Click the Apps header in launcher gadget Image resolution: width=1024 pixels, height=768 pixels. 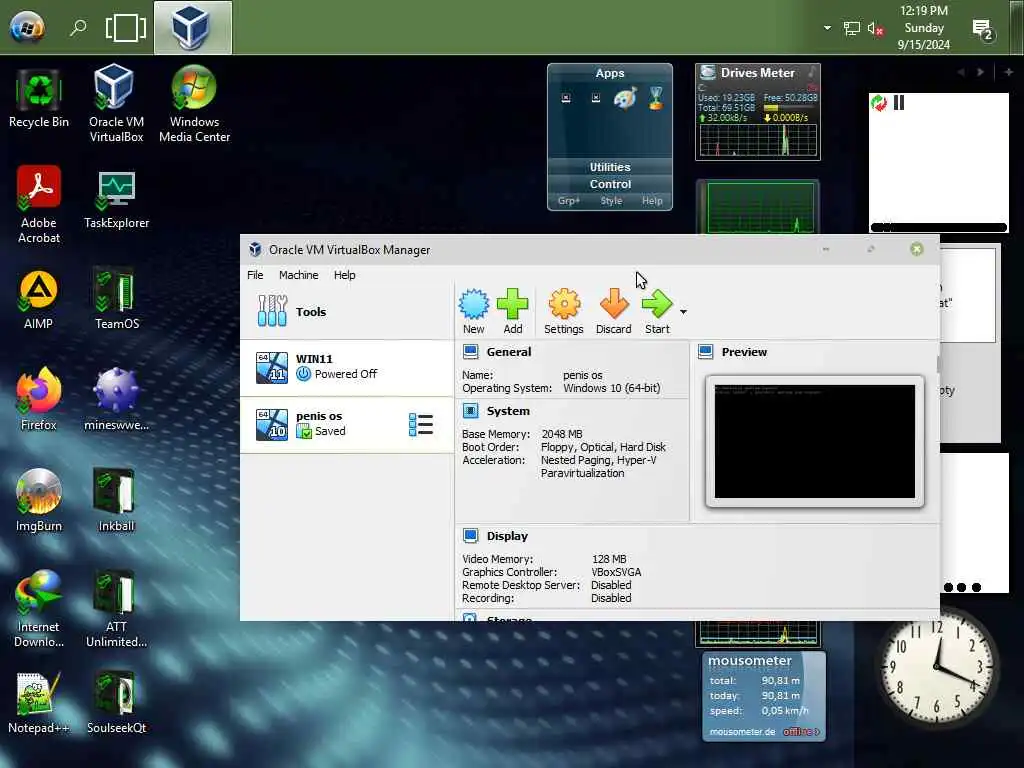click(x=609, y=73)
